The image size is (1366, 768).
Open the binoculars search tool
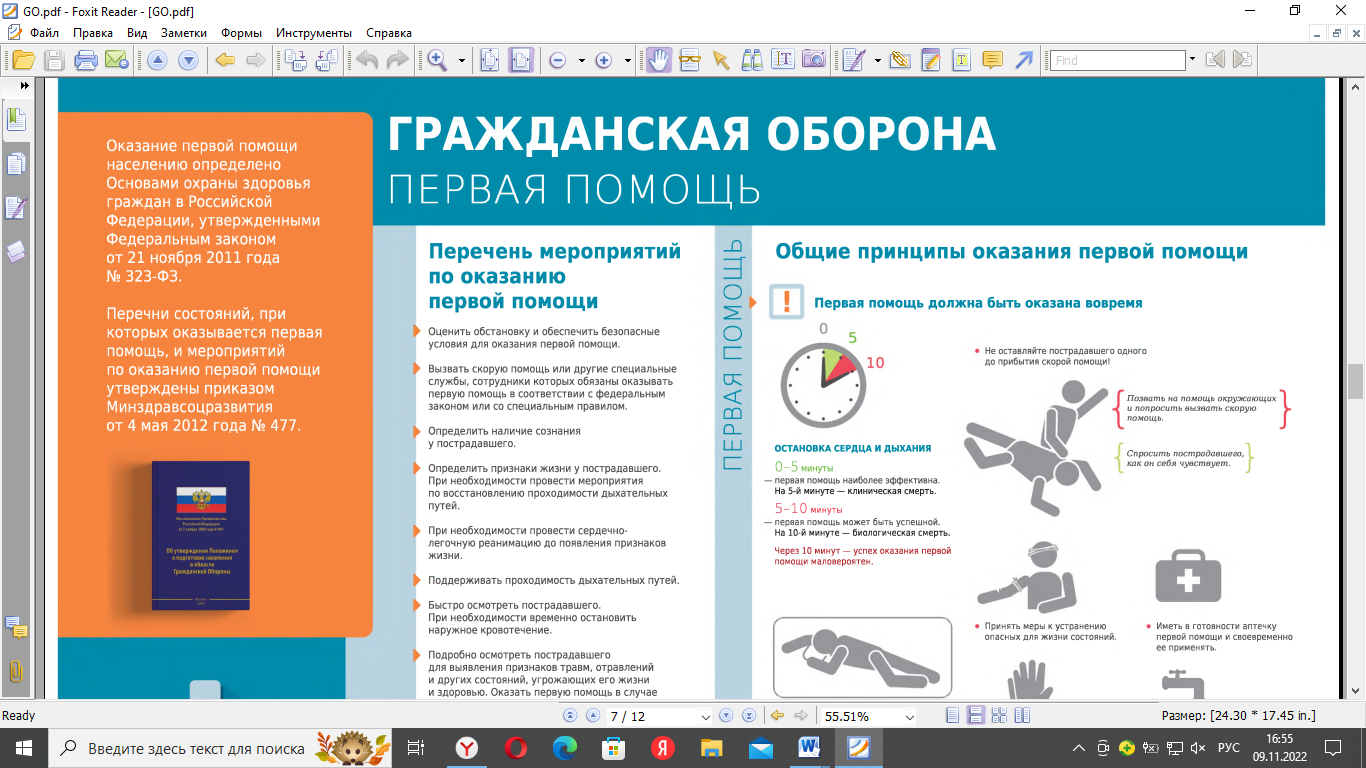pyautogui.click(x=752, y=60)
